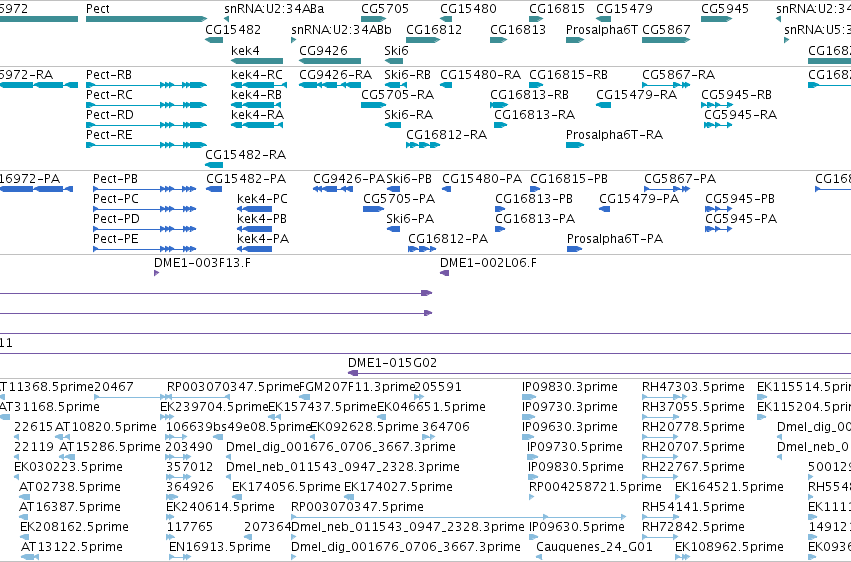This screenshot has height=562, width=851.
Task: Open transcript CG15482-RA
Action: point(245,155)
